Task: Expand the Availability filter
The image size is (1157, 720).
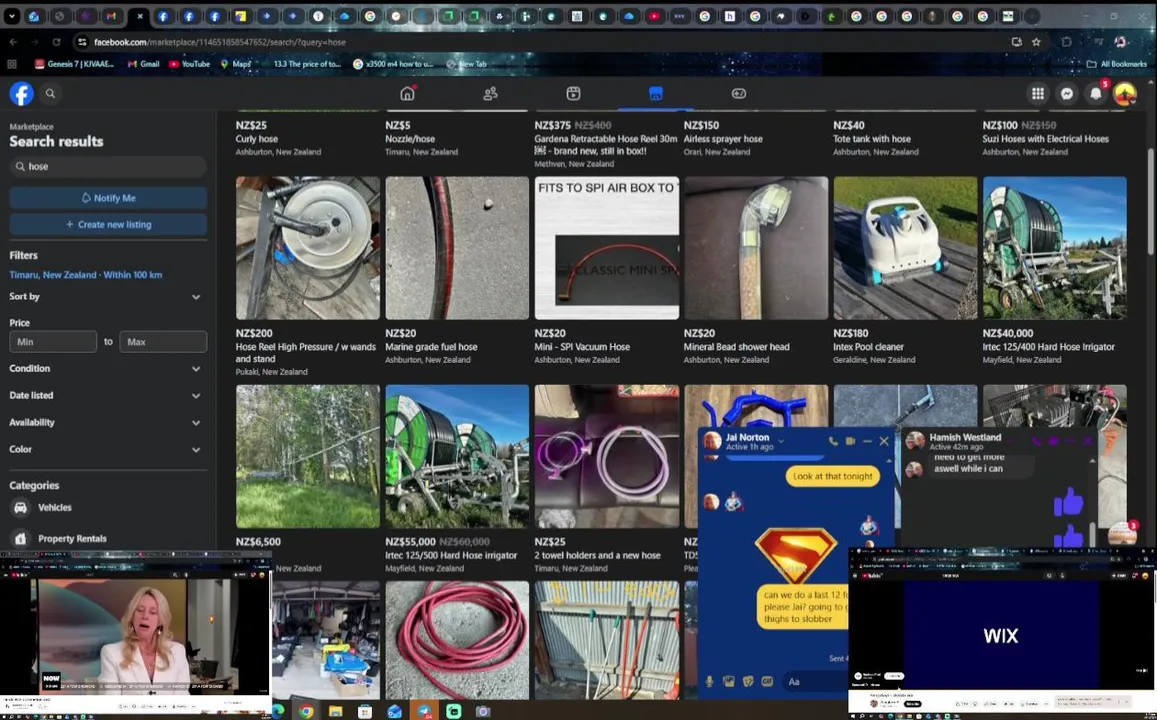Action: tap(106, 423)
